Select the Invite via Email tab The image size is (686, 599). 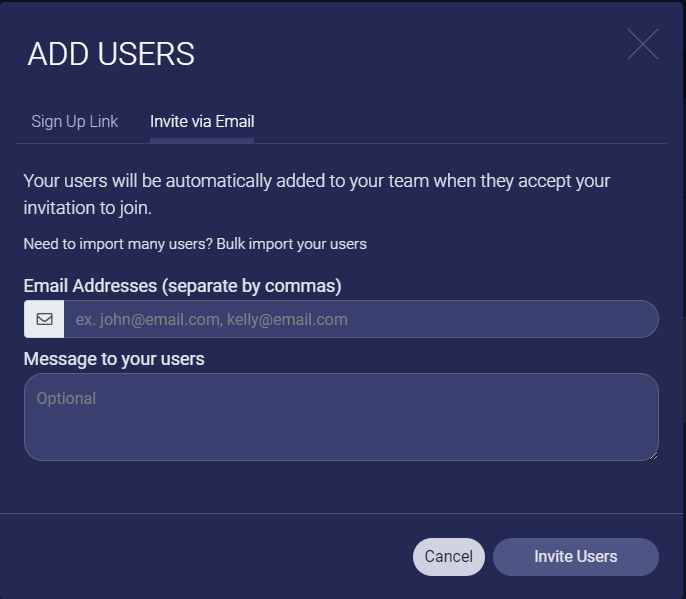pos(202,121)
